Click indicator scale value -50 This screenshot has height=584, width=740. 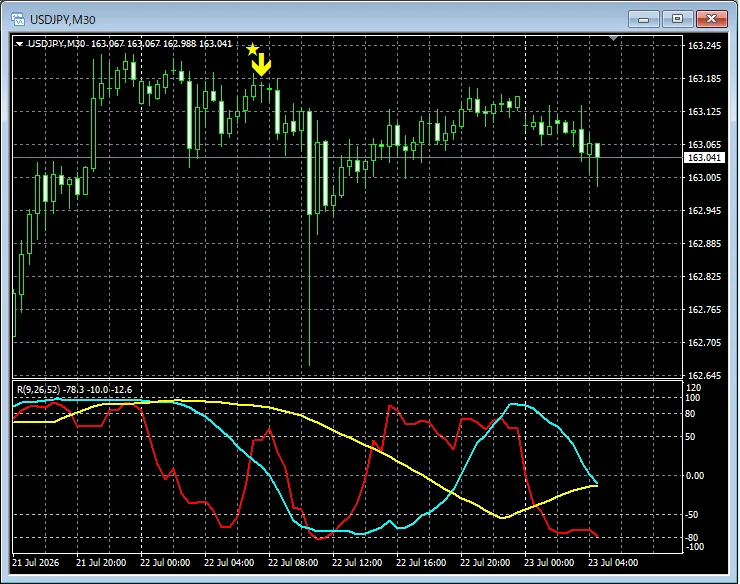[692, 515]
